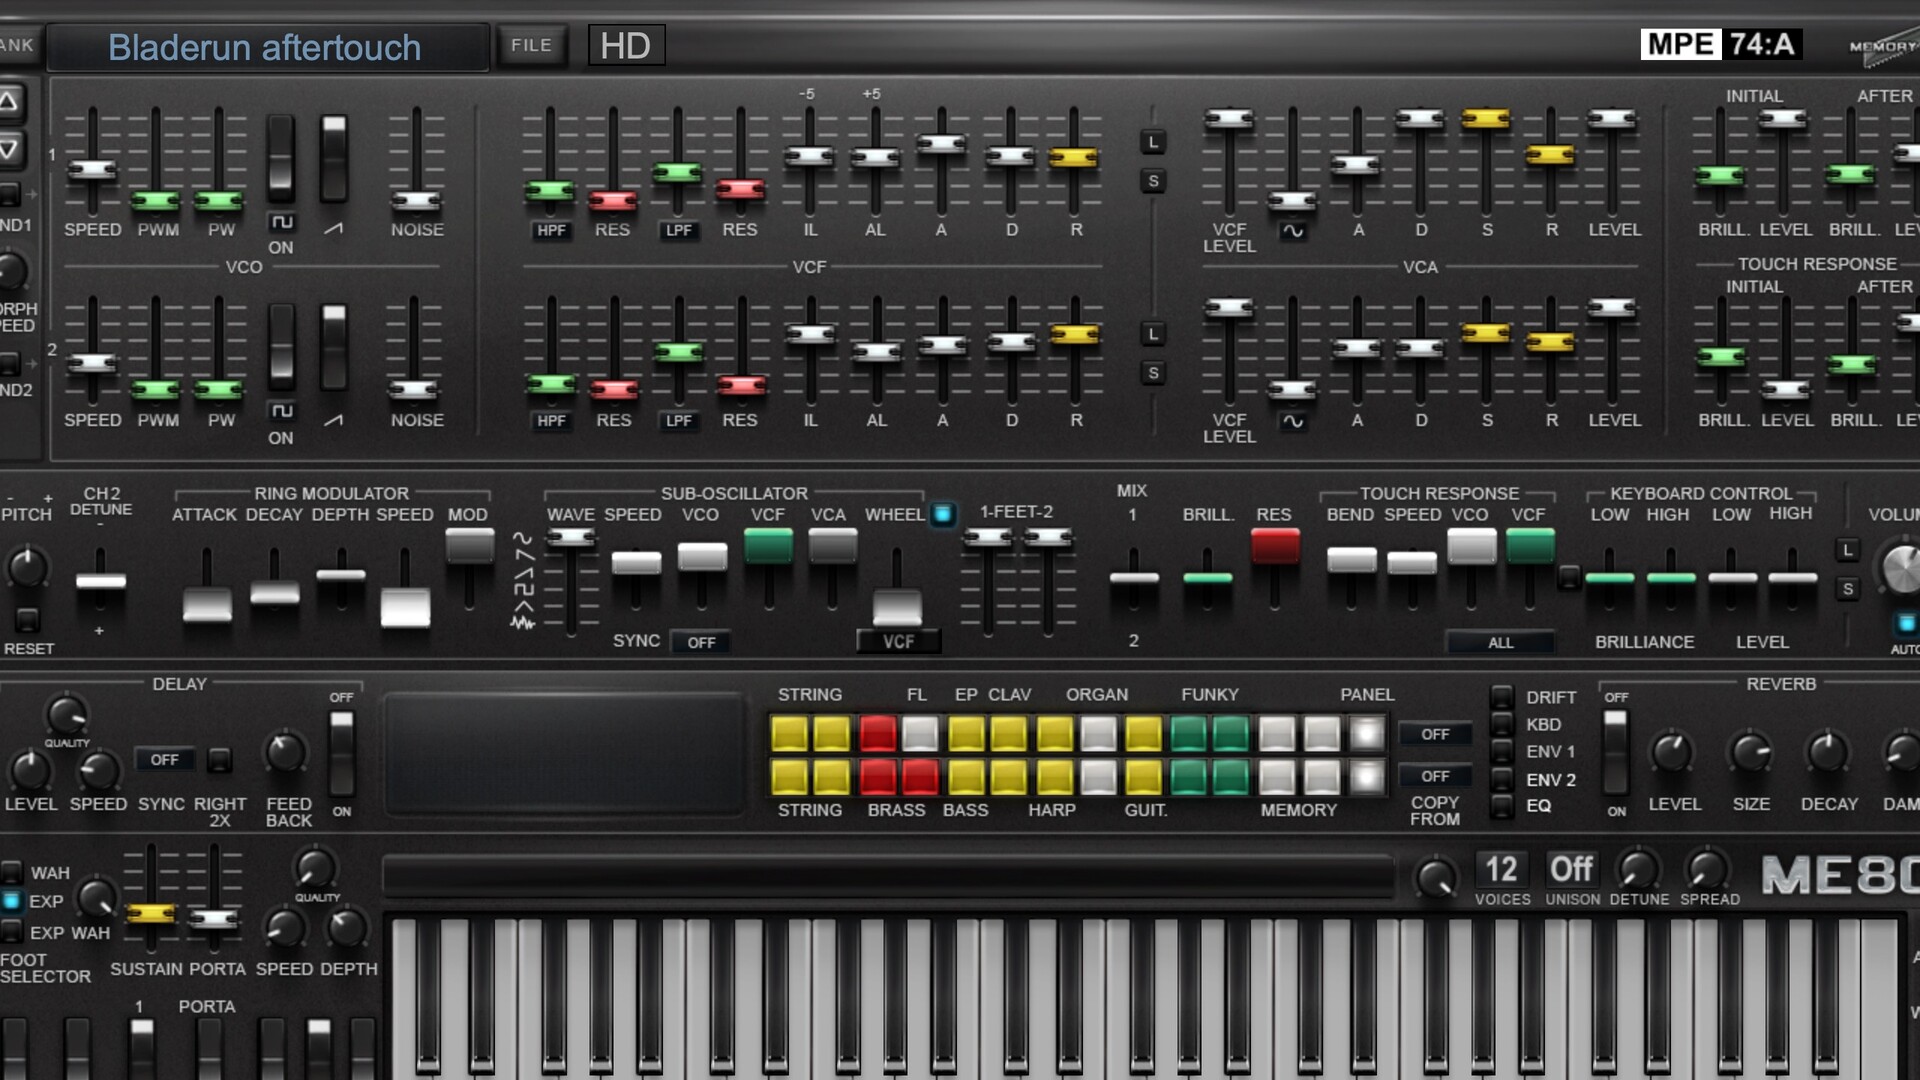Image resolution: width=1920 pixels, height=1080 pixels.
Task: Toggle the delay RIGHT 2X button
Action: pos(219,760)
